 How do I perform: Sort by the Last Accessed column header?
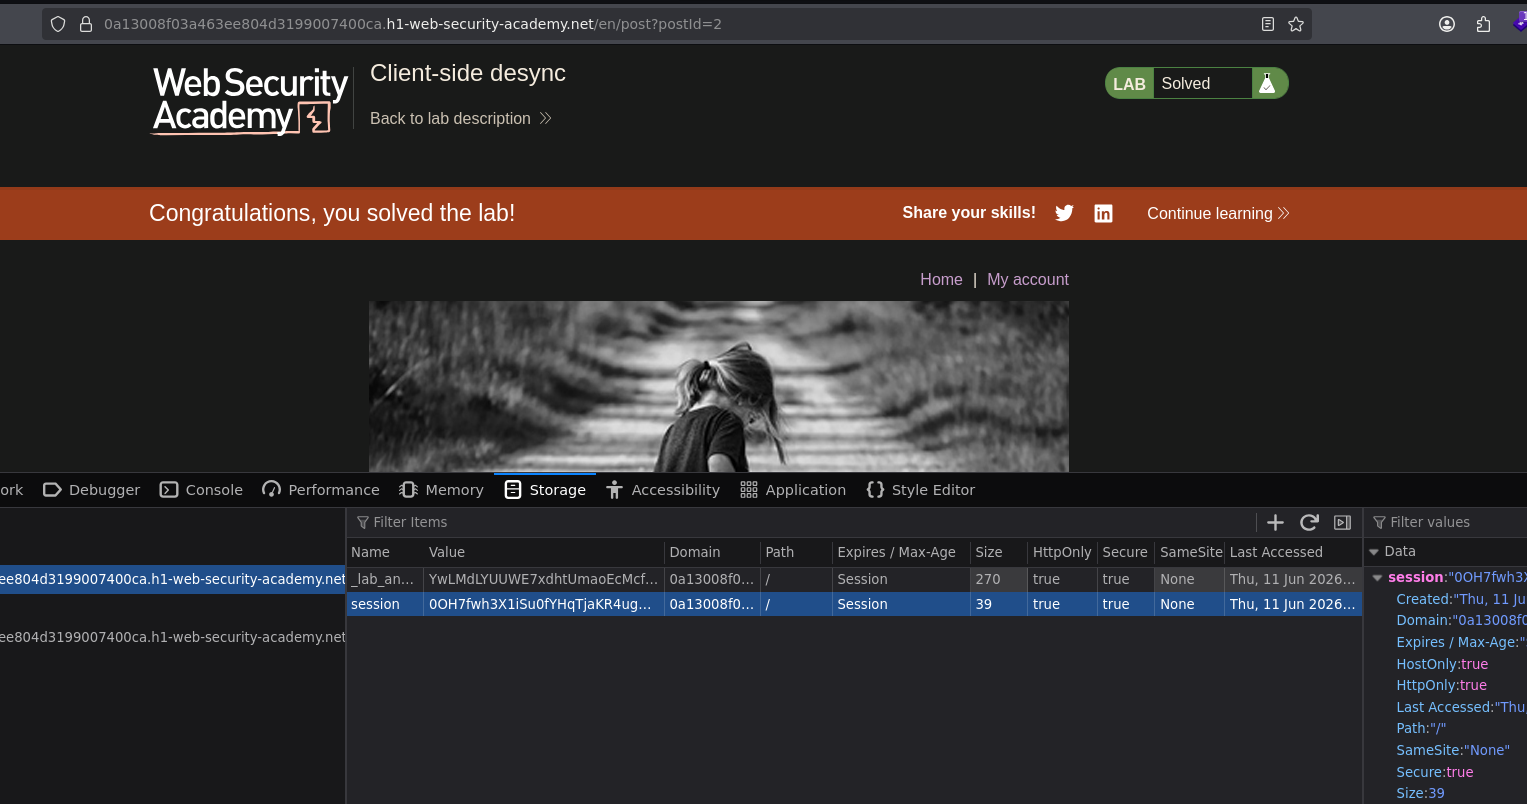[1293, 552]
